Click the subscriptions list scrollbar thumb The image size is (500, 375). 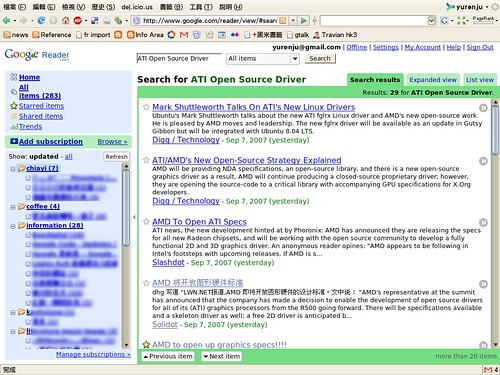pos(126,208)
